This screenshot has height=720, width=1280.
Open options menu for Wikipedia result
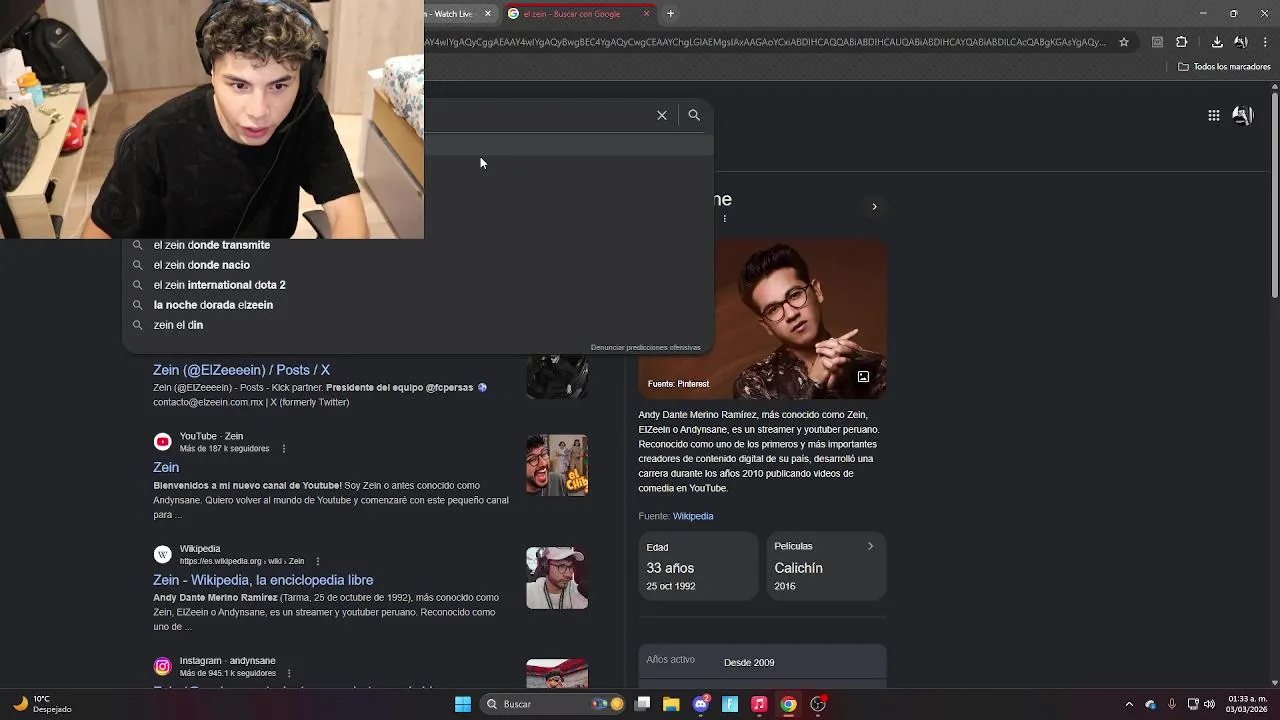[x=318, y=561]
